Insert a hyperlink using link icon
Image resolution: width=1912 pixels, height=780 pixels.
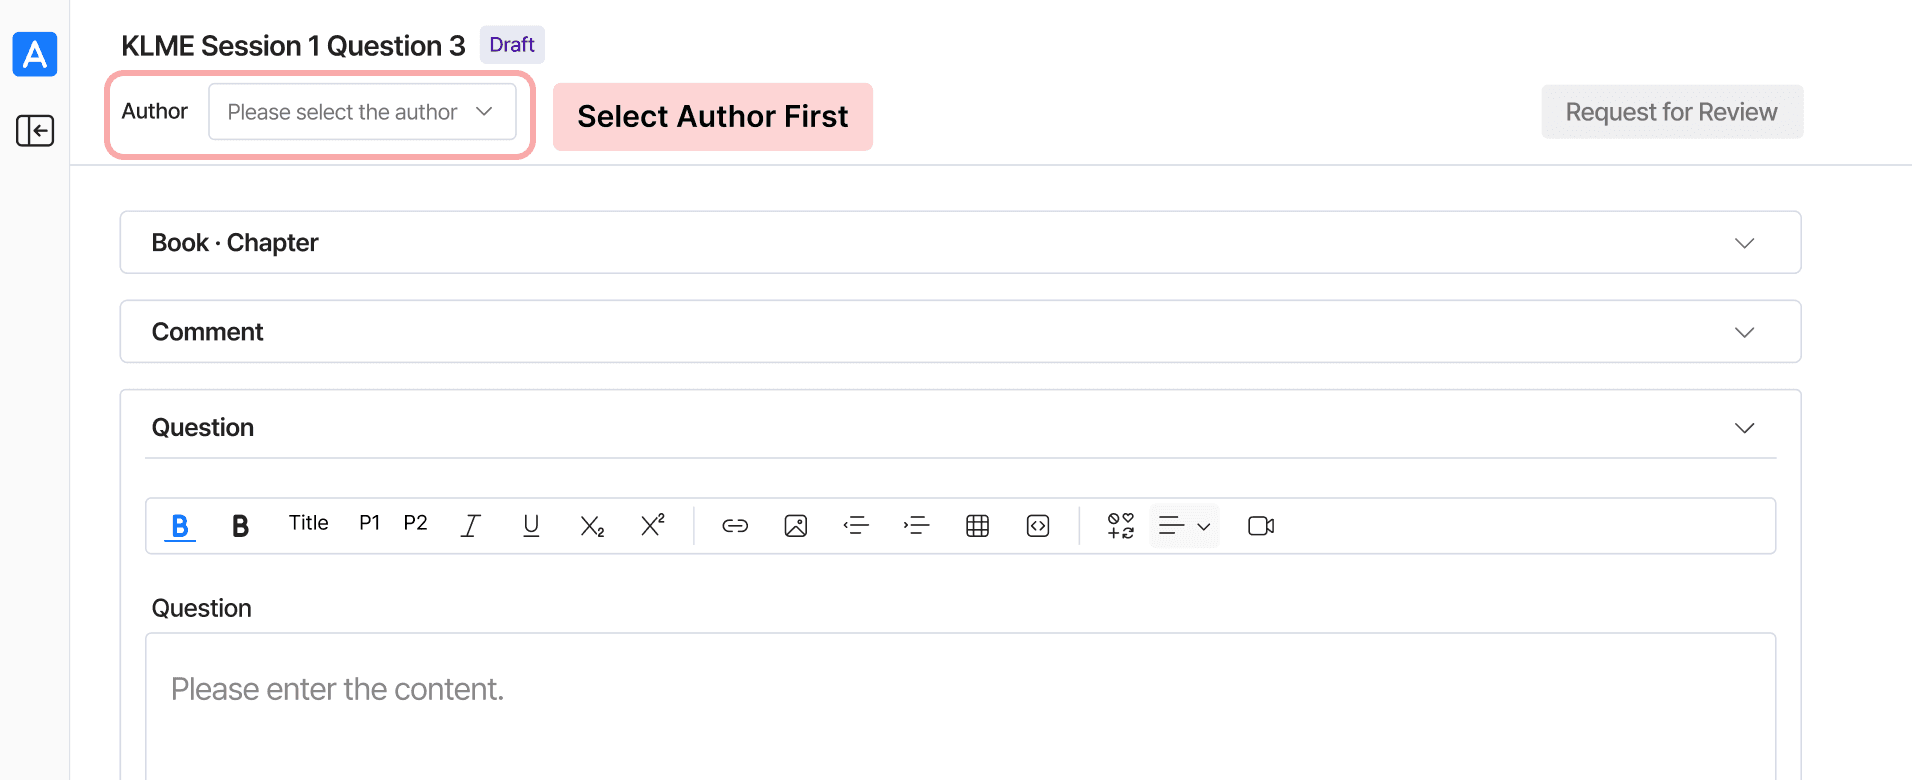point(735,526)
